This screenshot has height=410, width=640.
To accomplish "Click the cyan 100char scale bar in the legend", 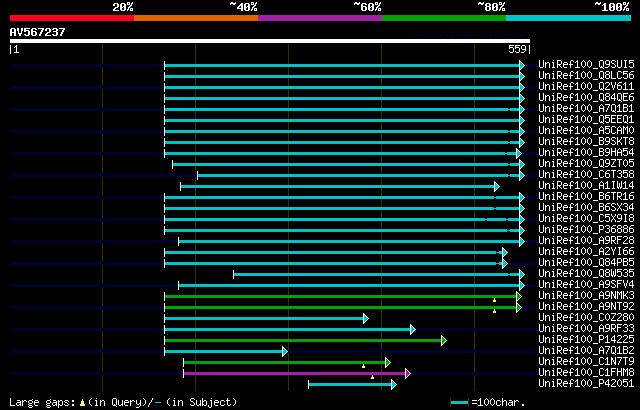I will click(x=460, y=403).
